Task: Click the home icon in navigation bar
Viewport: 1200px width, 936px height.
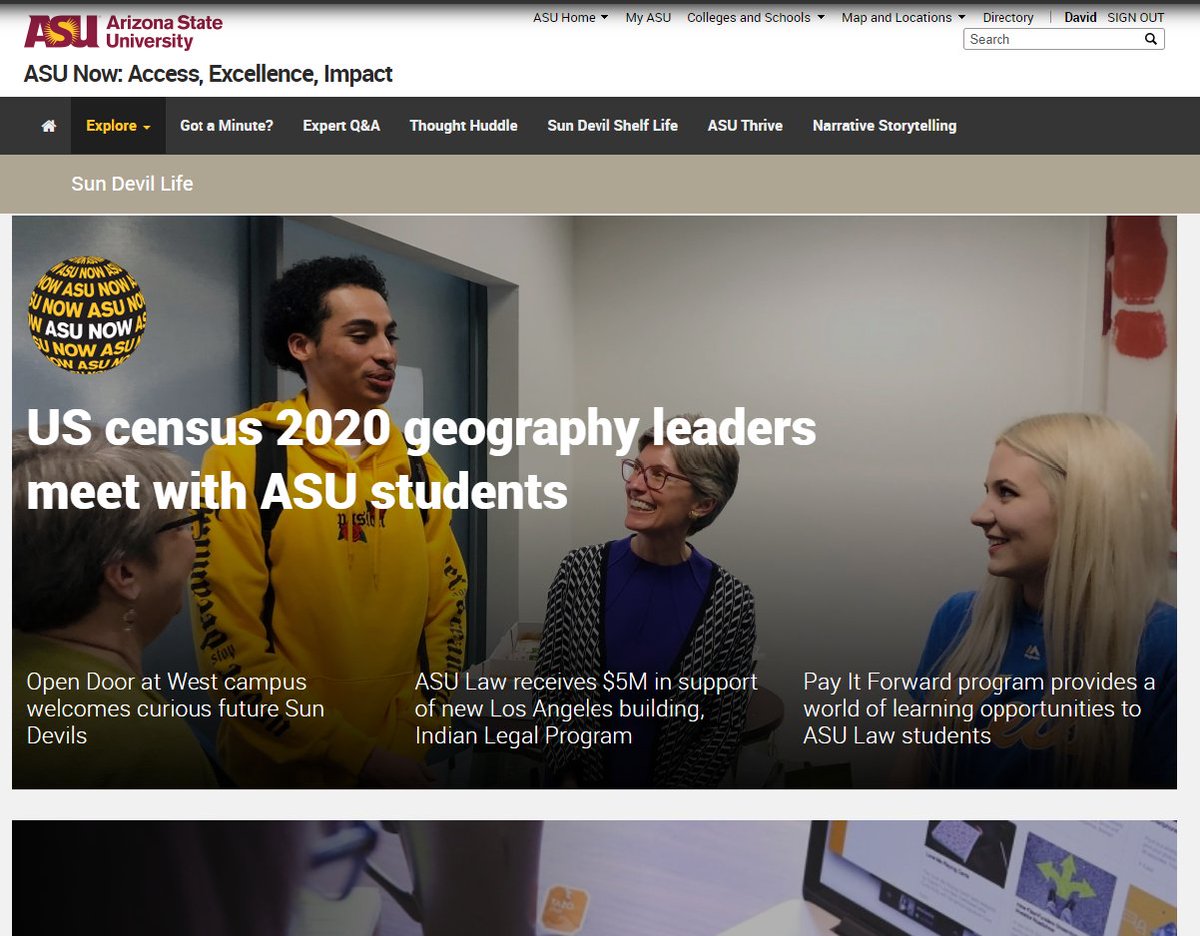Action: (48, 126)
